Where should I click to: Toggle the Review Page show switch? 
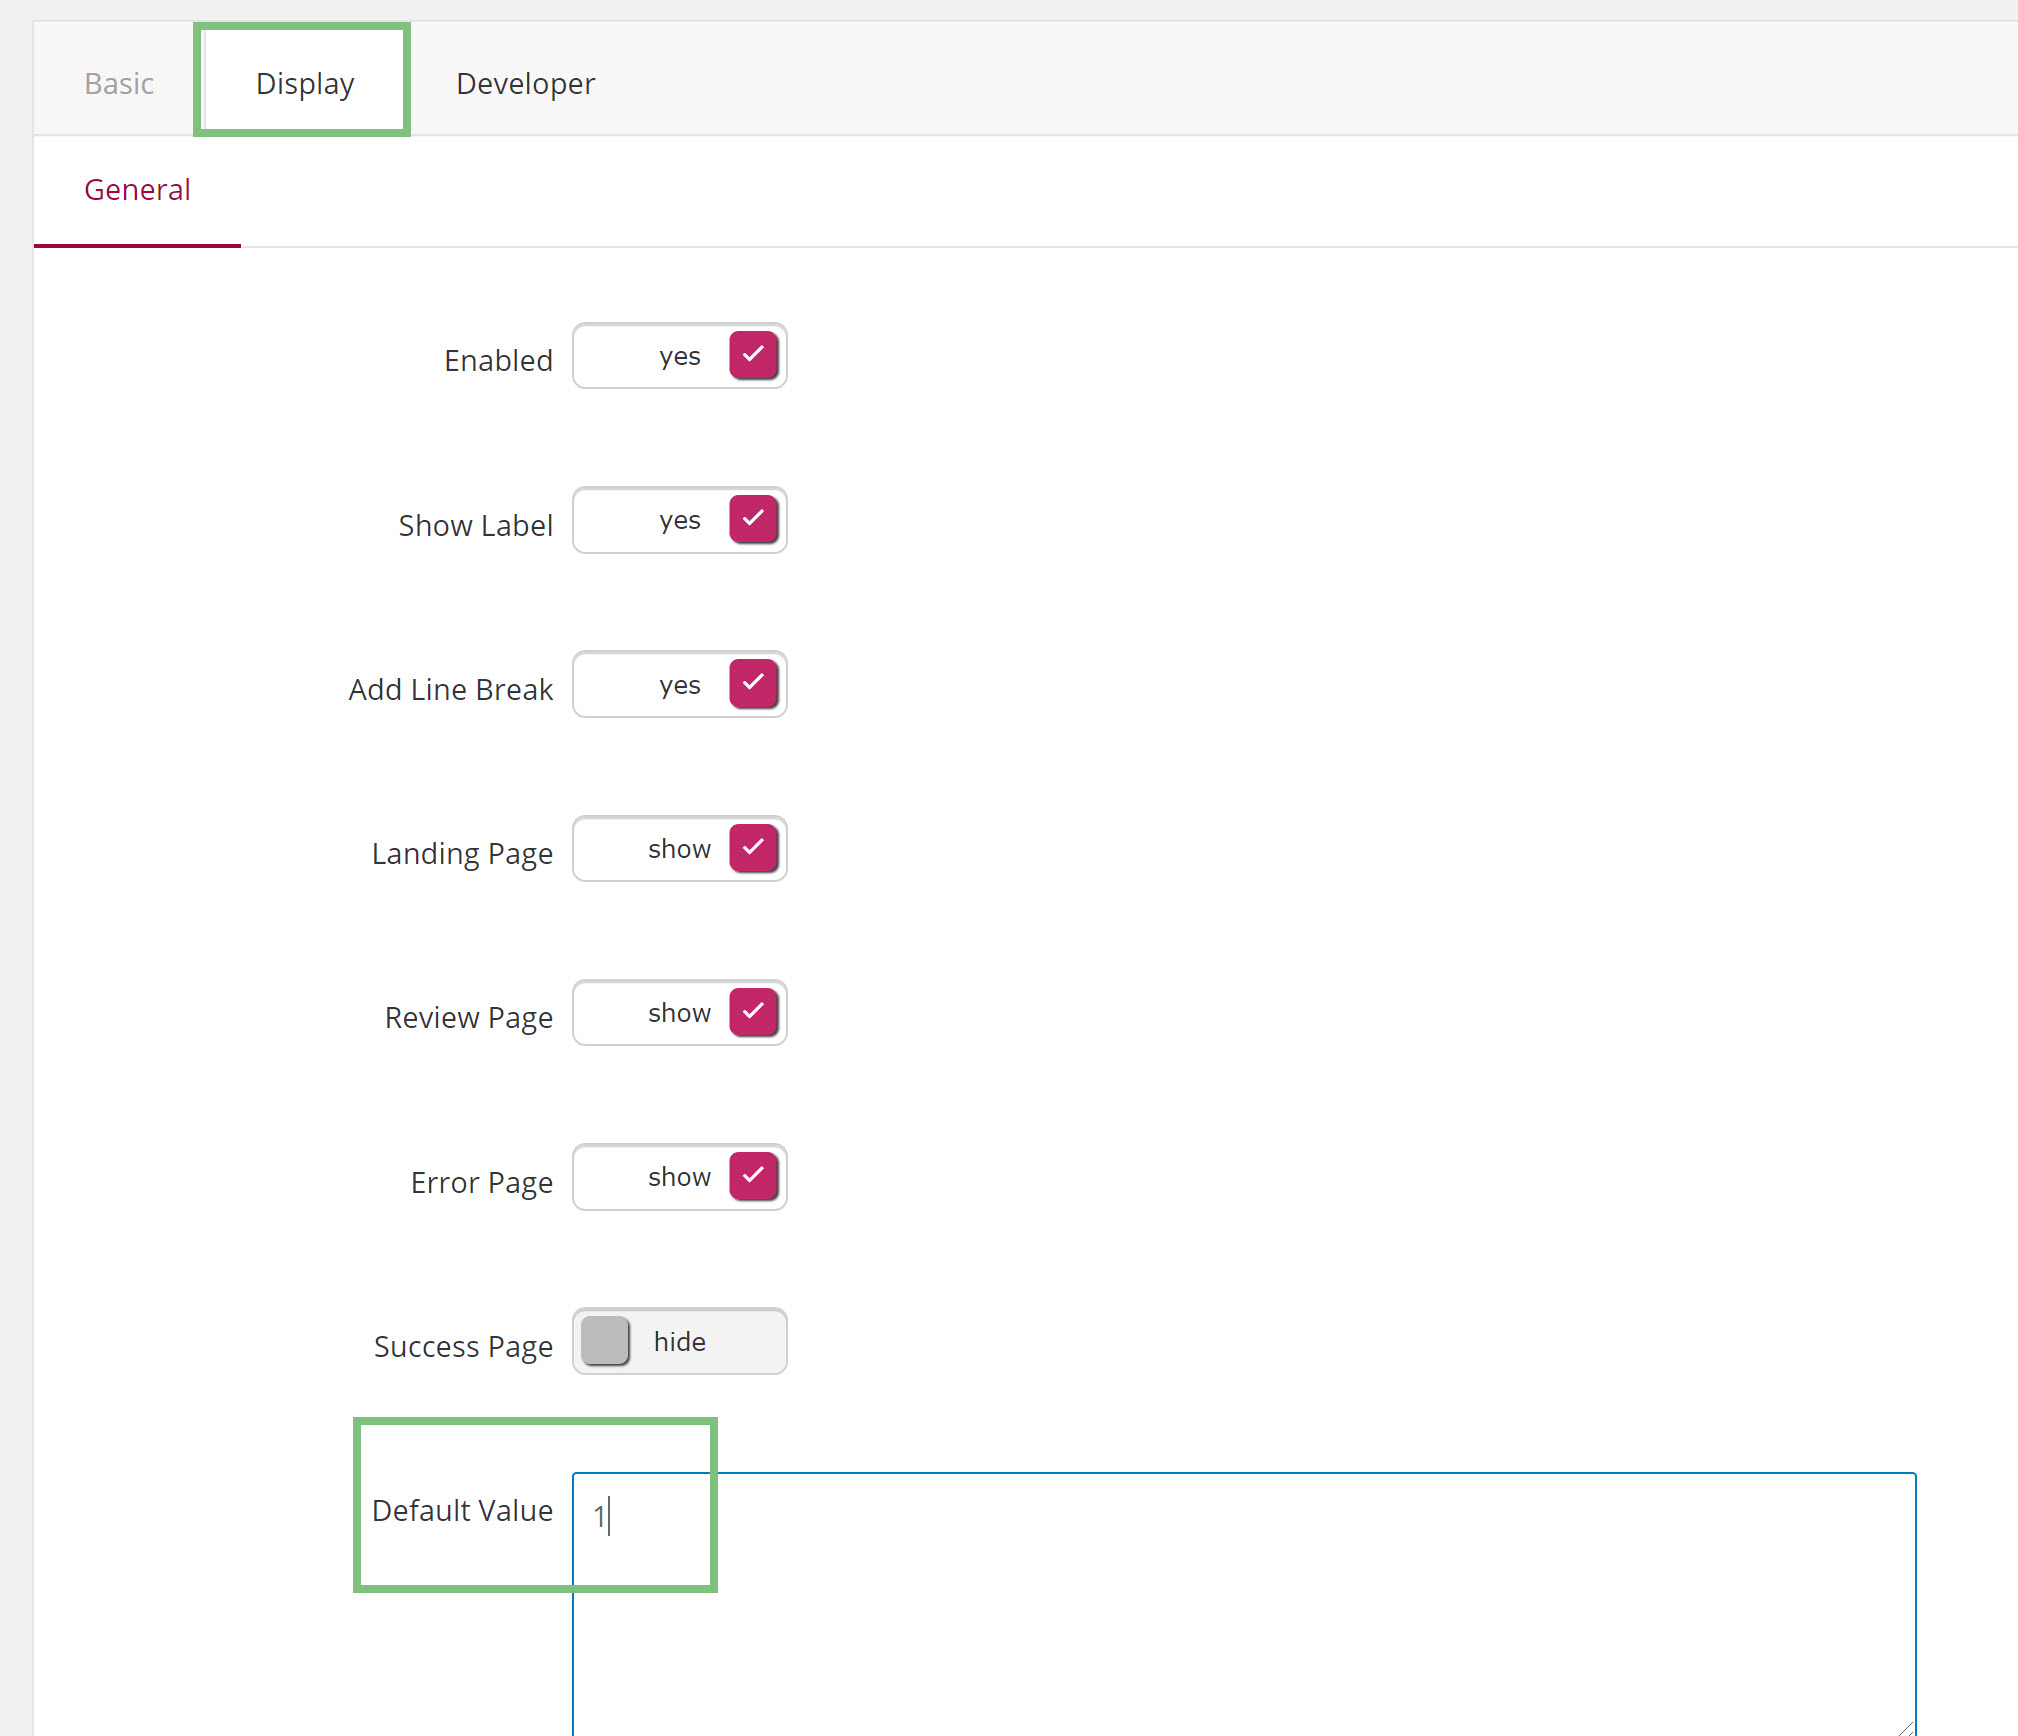(680, 1013)
